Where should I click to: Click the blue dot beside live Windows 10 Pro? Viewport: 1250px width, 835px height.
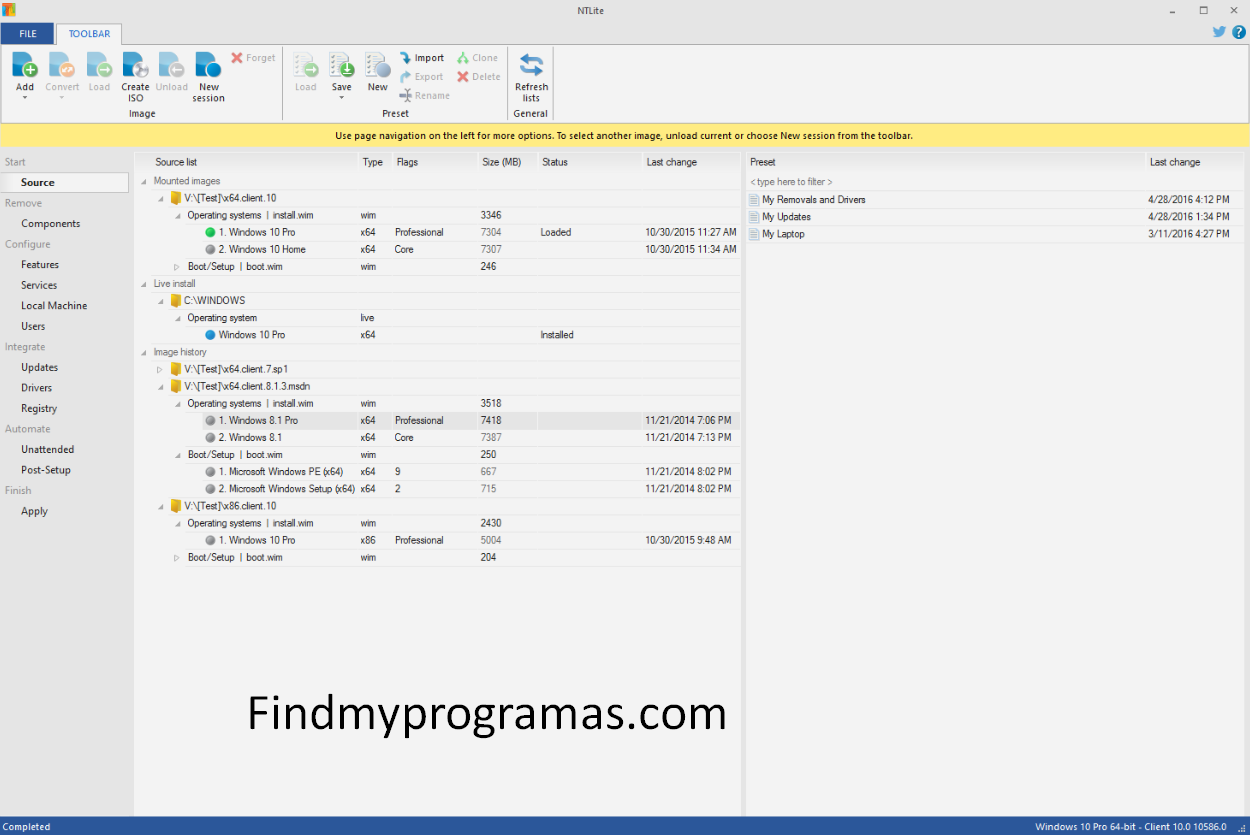[x=210, y=336]
